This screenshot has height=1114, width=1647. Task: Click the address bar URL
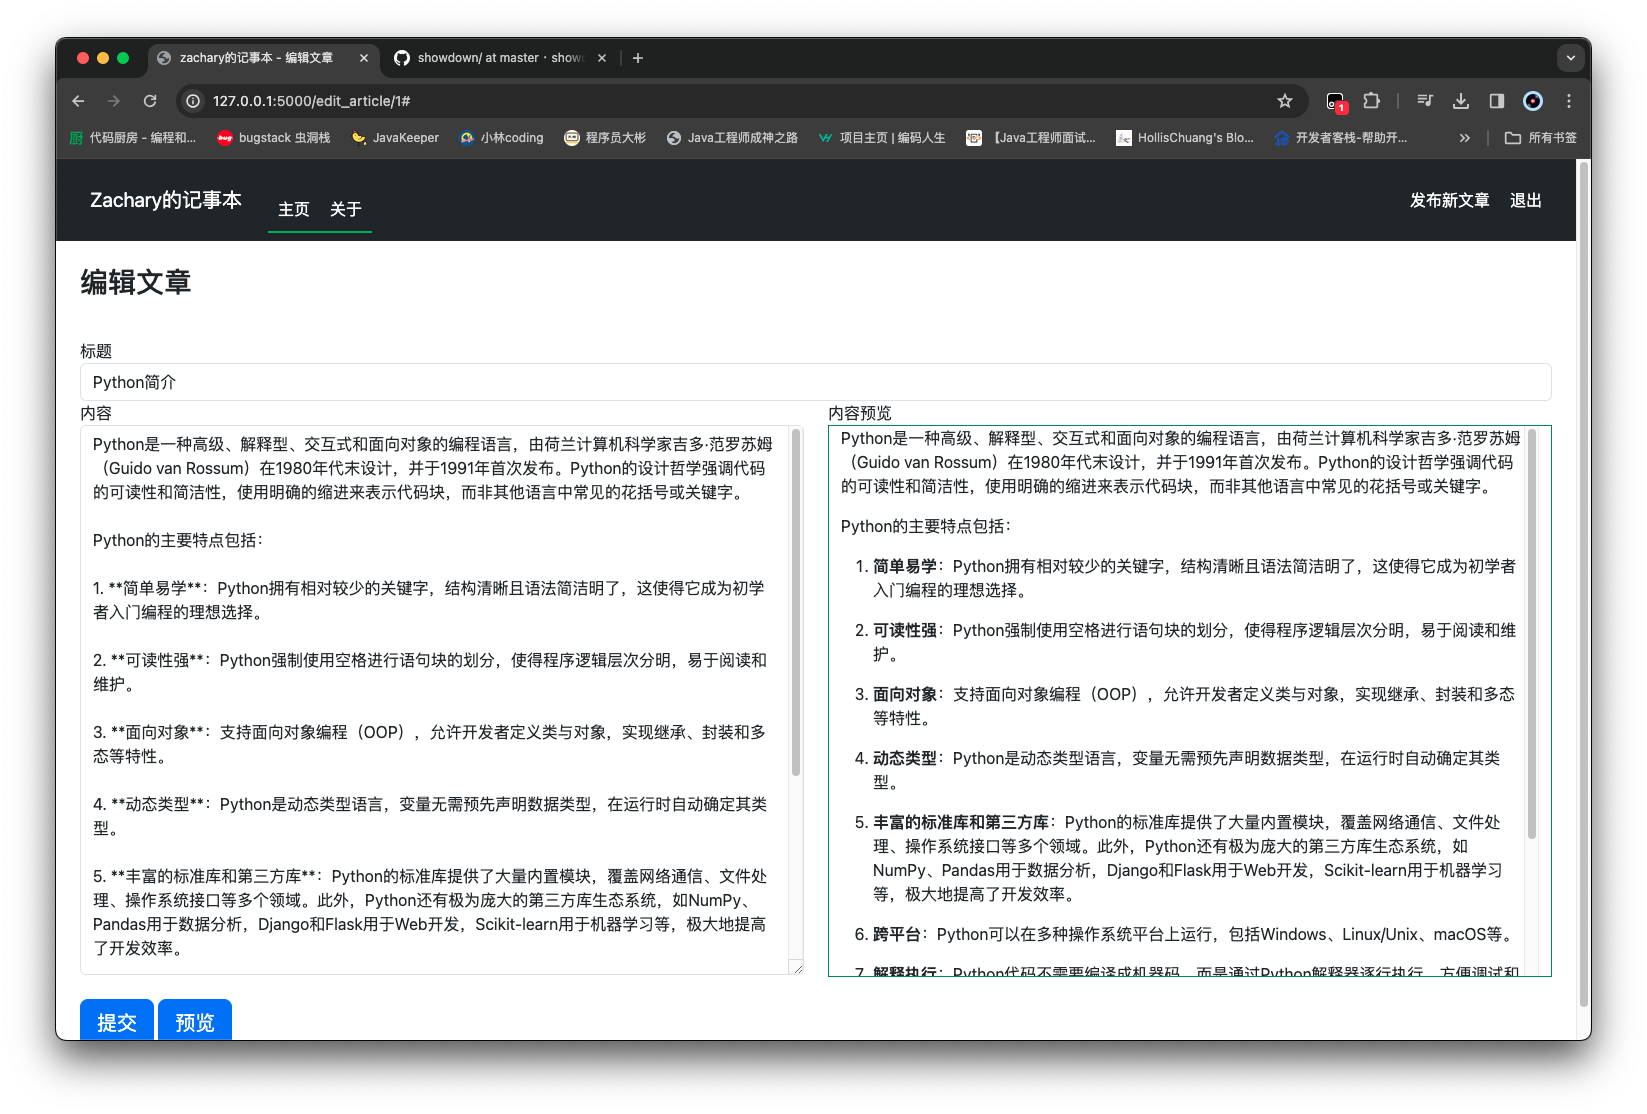(x=312, y=101)
